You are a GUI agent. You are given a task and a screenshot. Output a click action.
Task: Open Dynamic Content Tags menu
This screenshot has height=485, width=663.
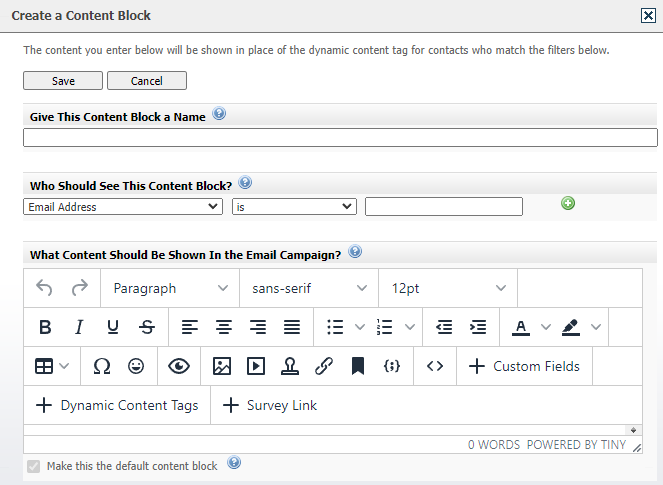click(117, 405)
